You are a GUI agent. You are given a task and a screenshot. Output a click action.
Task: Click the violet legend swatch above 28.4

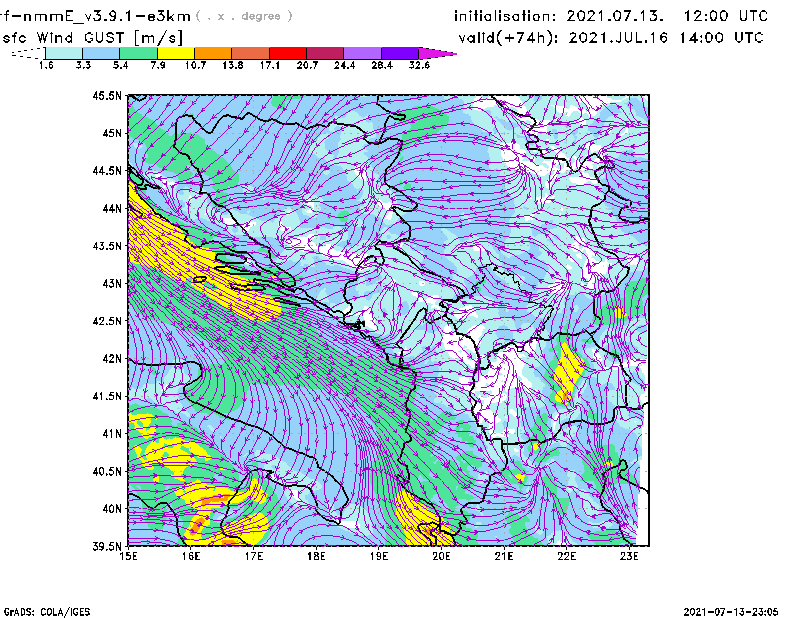tap(400, 53)
